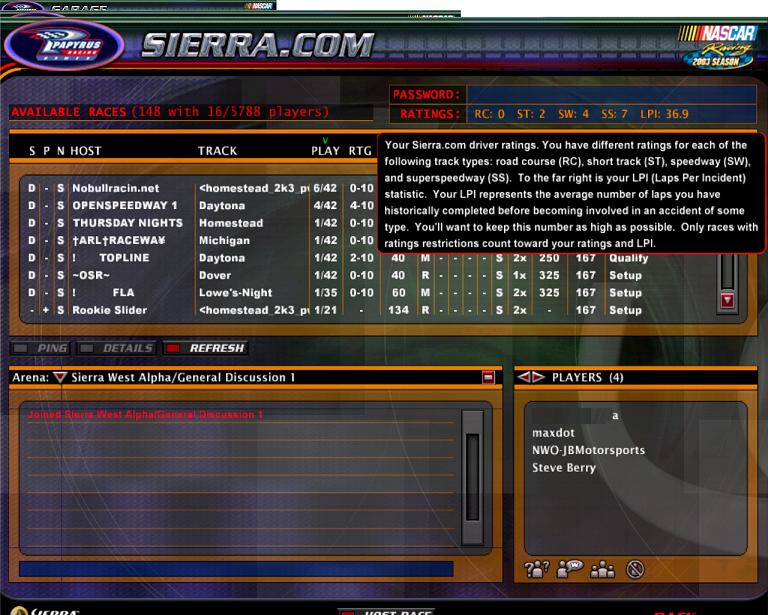Click 1/35 player count
Screen dimensions: 768x615
pos(325,292)
